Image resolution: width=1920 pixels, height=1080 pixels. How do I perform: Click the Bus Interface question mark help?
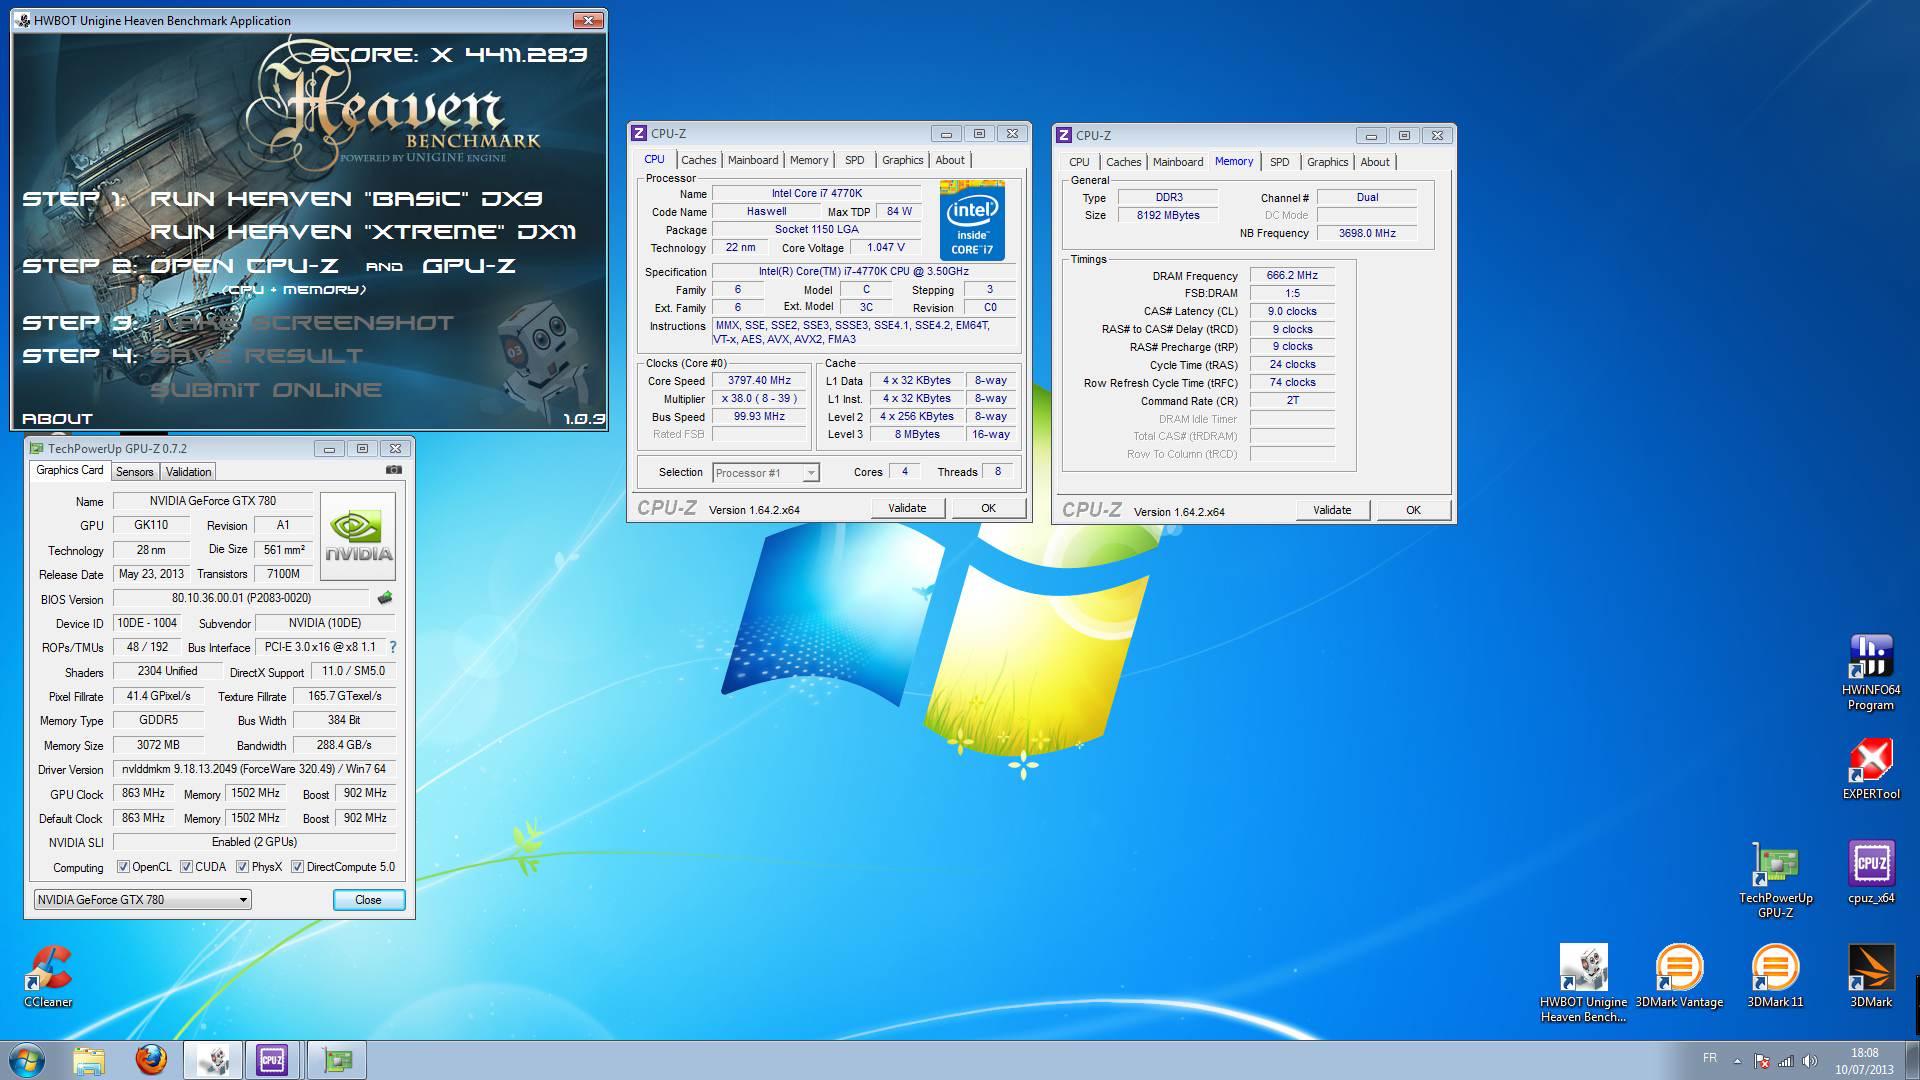pyautogui.click(x=393, y=647)
